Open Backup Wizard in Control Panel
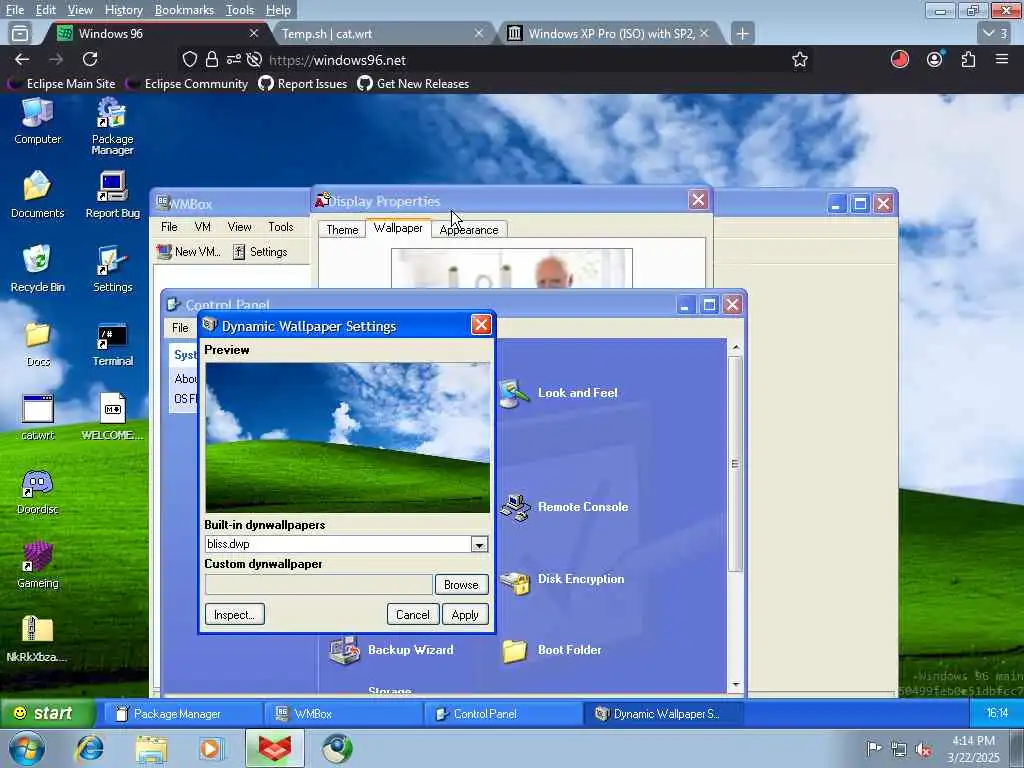Viewport: 1024px width, 768px height. pyautogui.click(x=391, y=650)
